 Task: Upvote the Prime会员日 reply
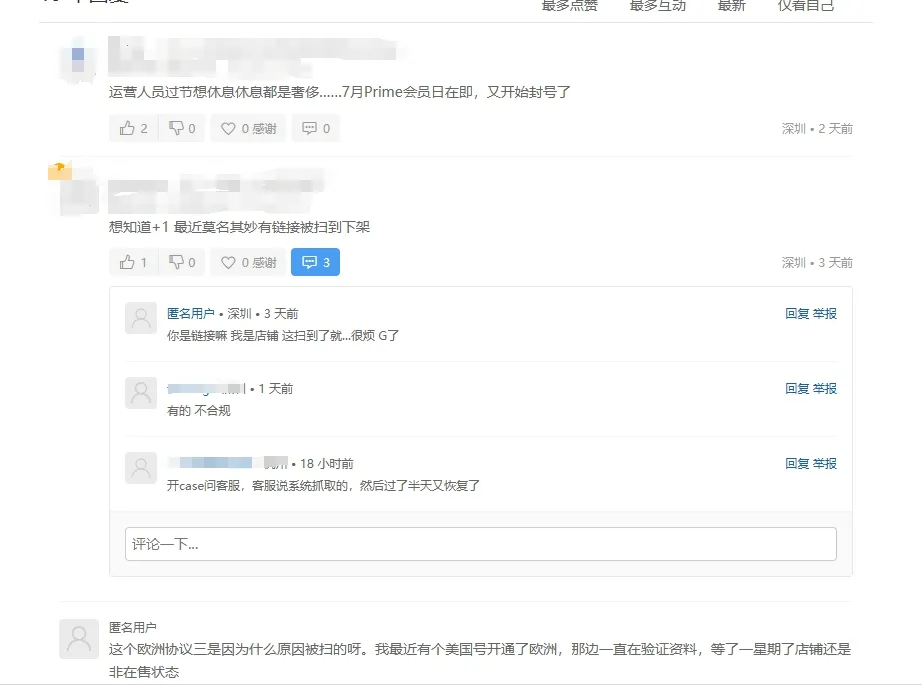tap(133, 128)
